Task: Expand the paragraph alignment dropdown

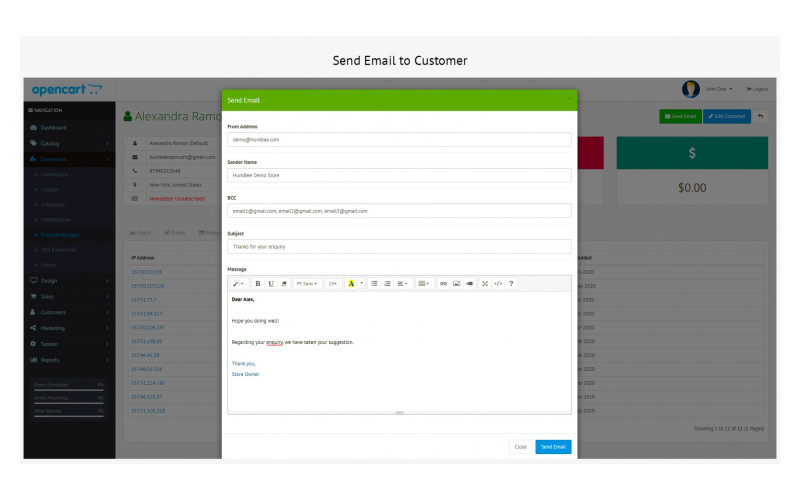Action: [402, 284]
